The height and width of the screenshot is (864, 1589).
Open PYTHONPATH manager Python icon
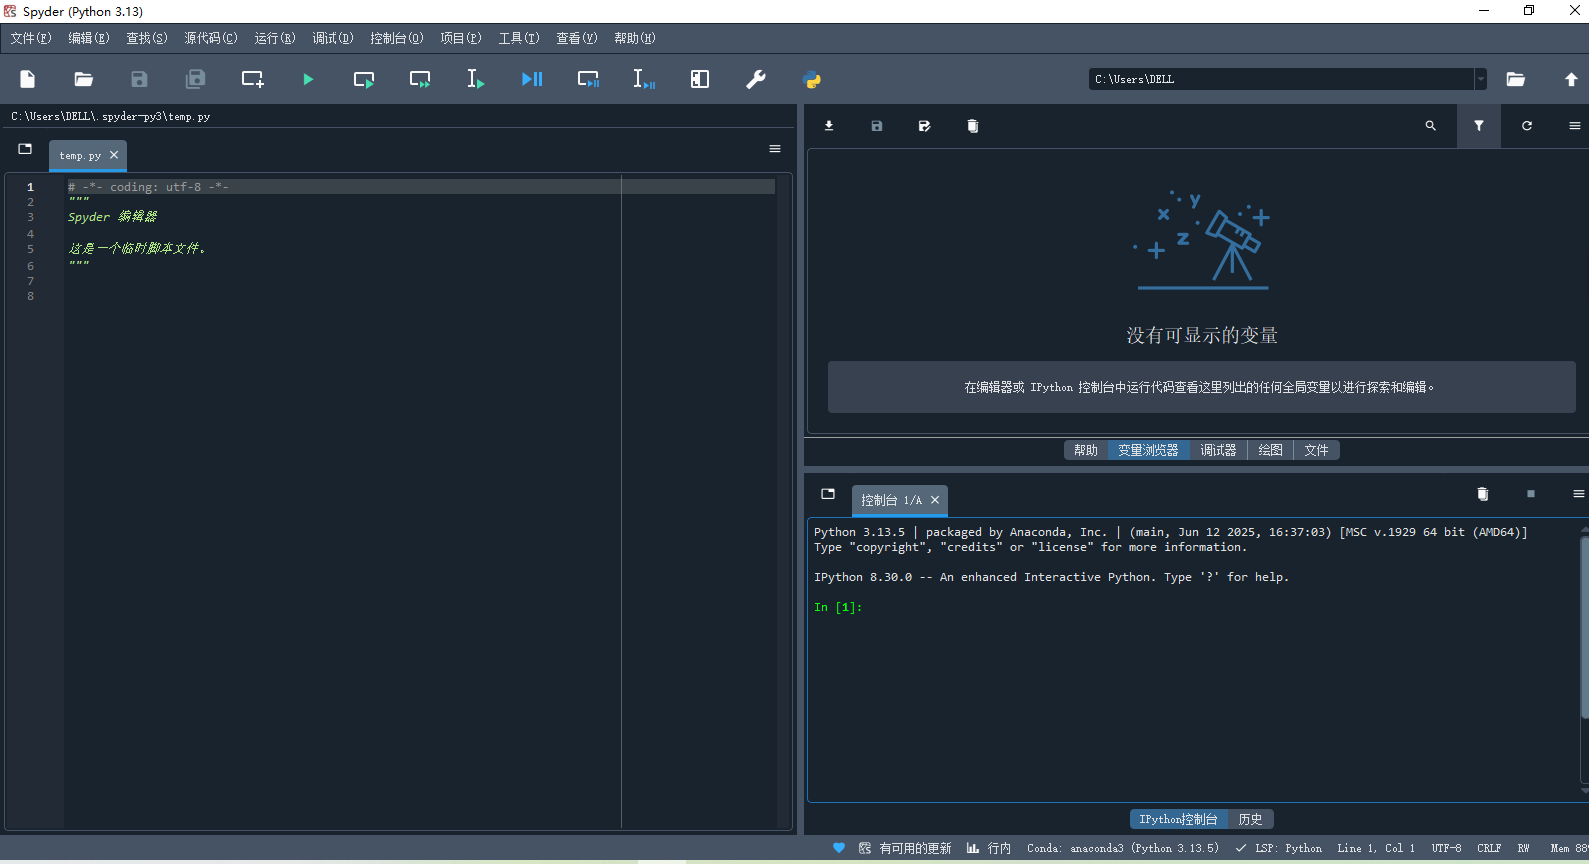812,79
